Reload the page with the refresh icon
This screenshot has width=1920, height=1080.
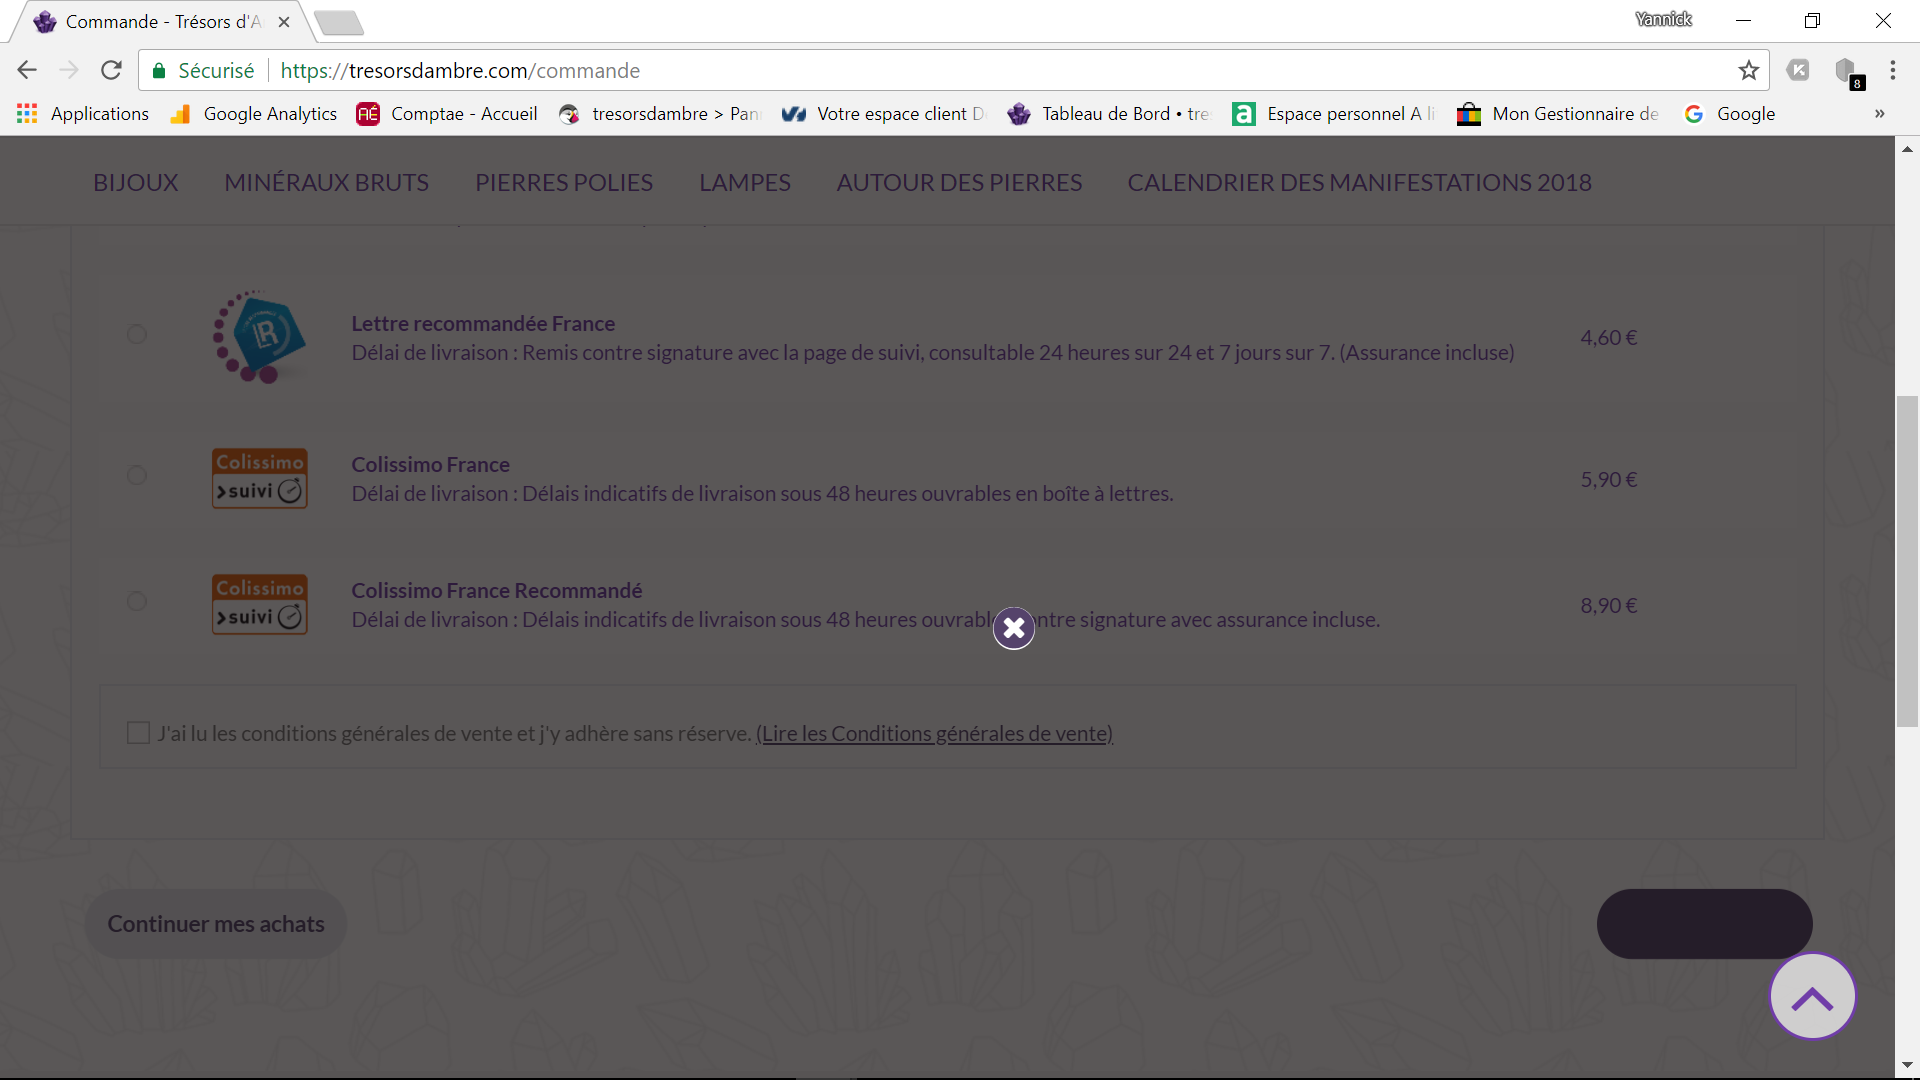[111, 71]
